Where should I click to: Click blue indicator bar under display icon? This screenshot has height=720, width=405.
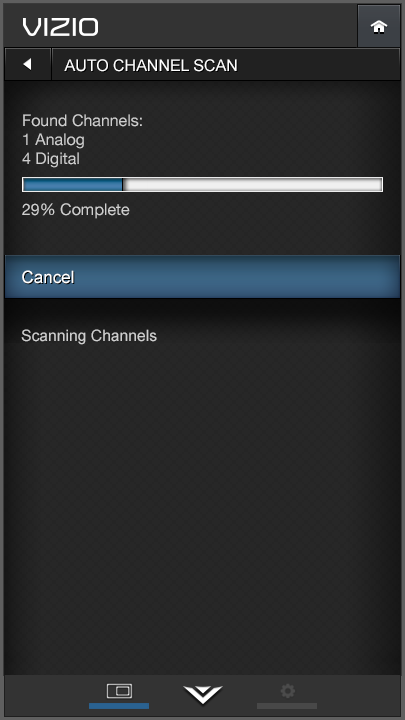click(x=119, y=706)
